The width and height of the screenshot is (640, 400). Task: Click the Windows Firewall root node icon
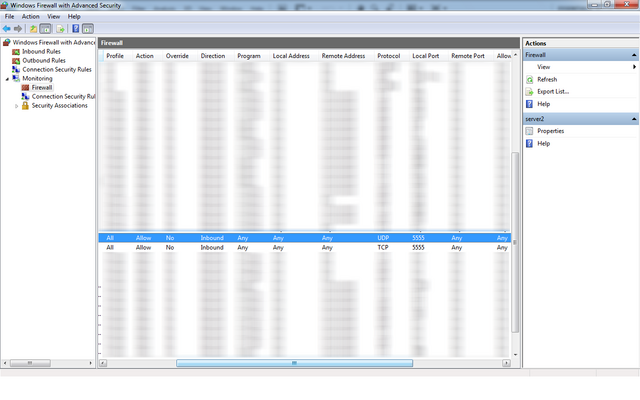point(6,42)
